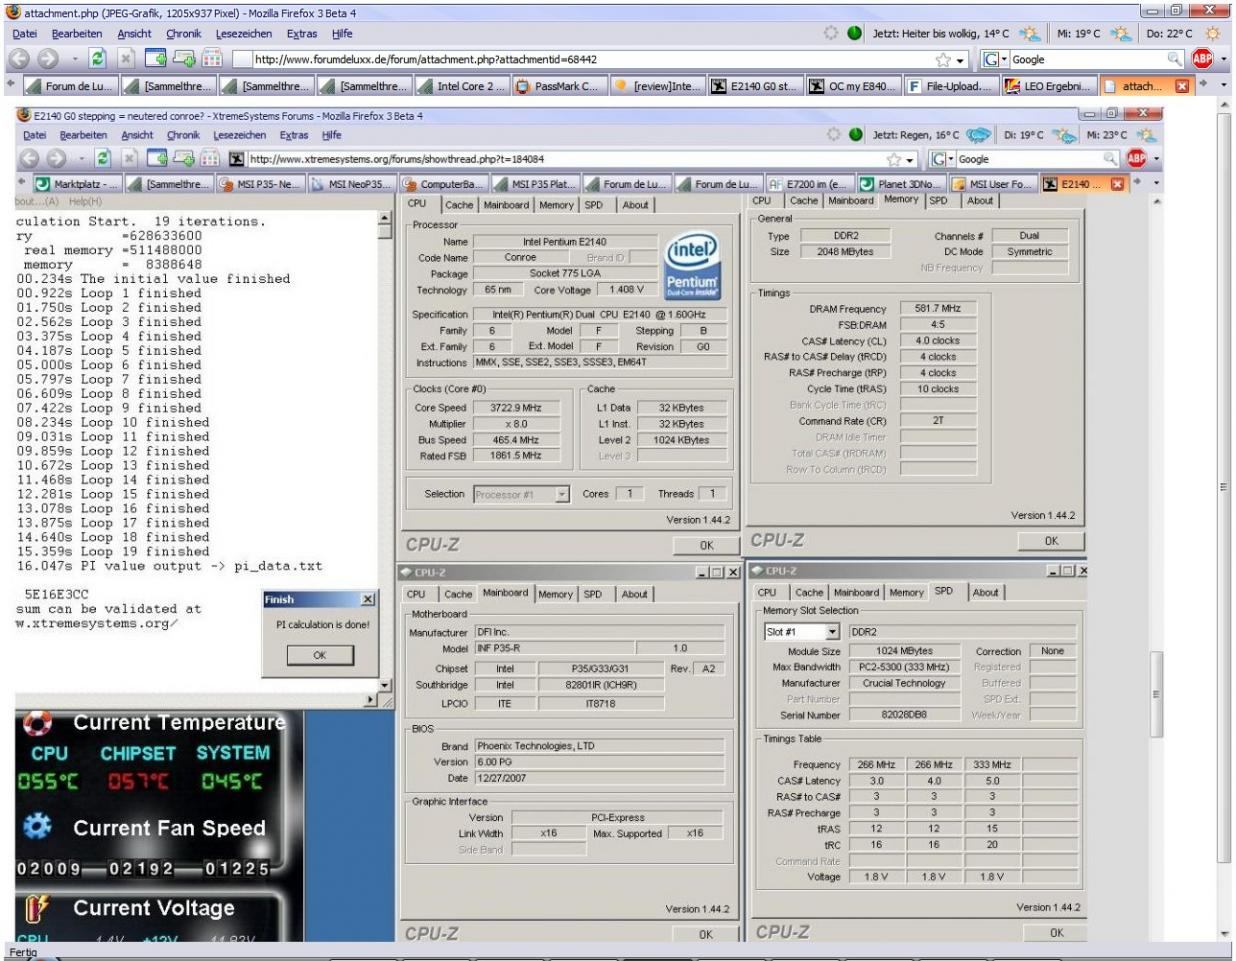Click the Intel Pentium logo in CPU-Z
Image resolution: width=1236 pixels, height=961 pixels.
coord(692,266)
